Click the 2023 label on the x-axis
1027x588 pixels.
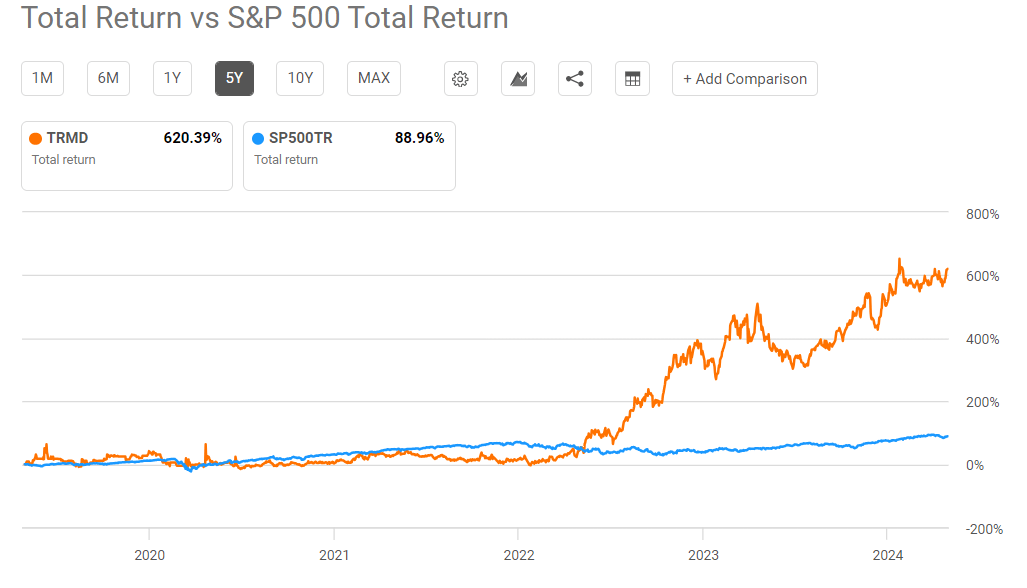(703, 554)
